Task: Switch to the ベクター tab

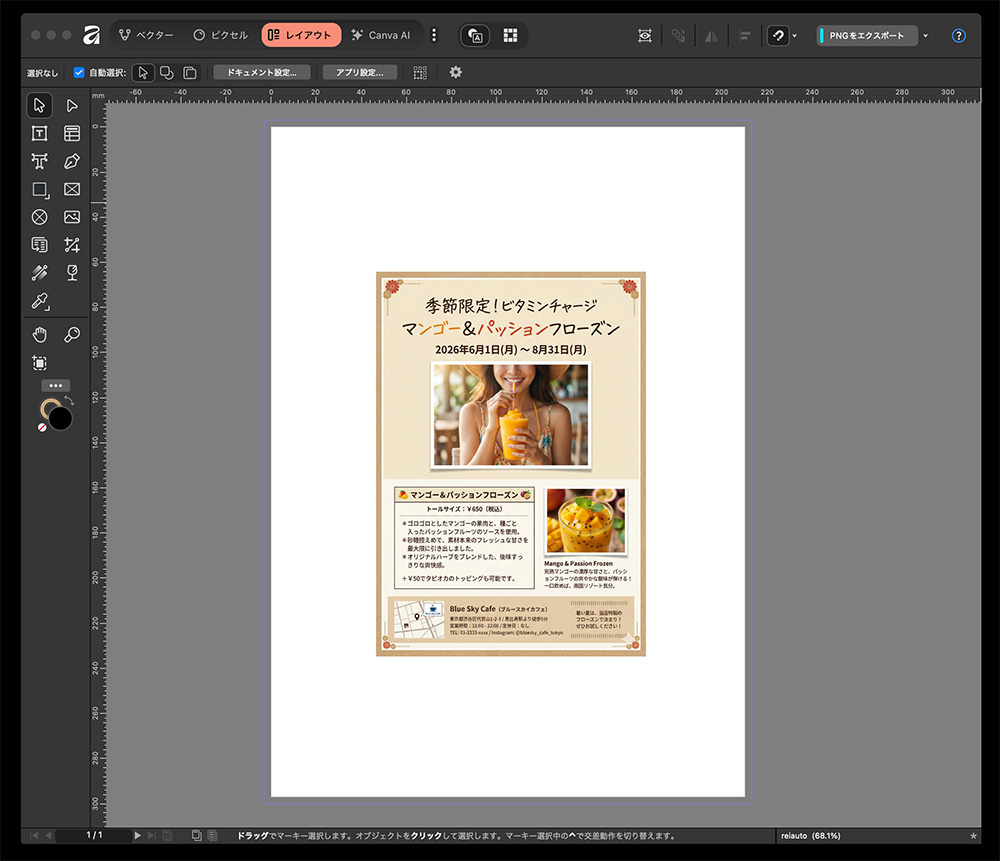Action: click(145, 35)
